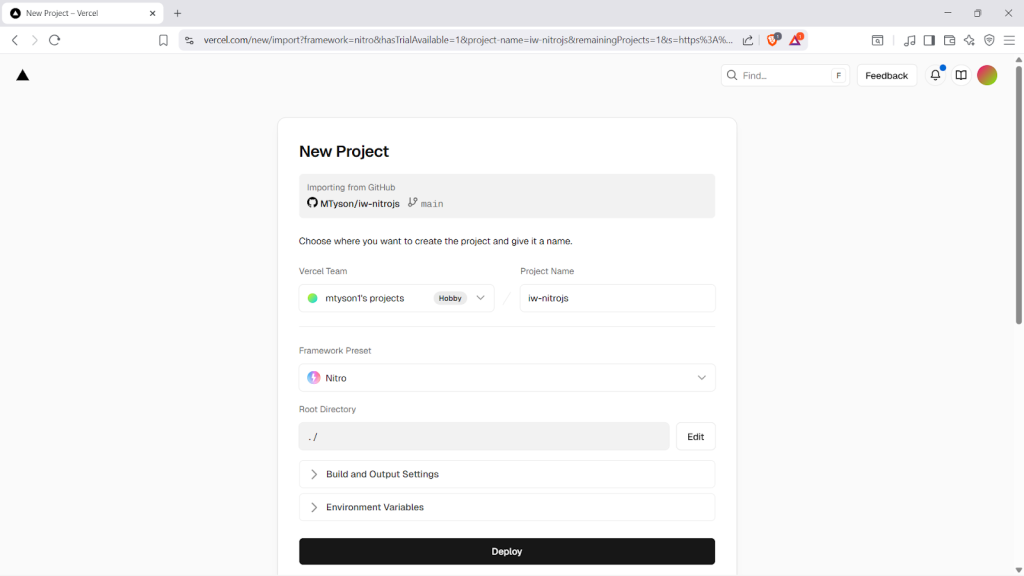
Task: Open the user avatar menu
Action: point(987,75)
